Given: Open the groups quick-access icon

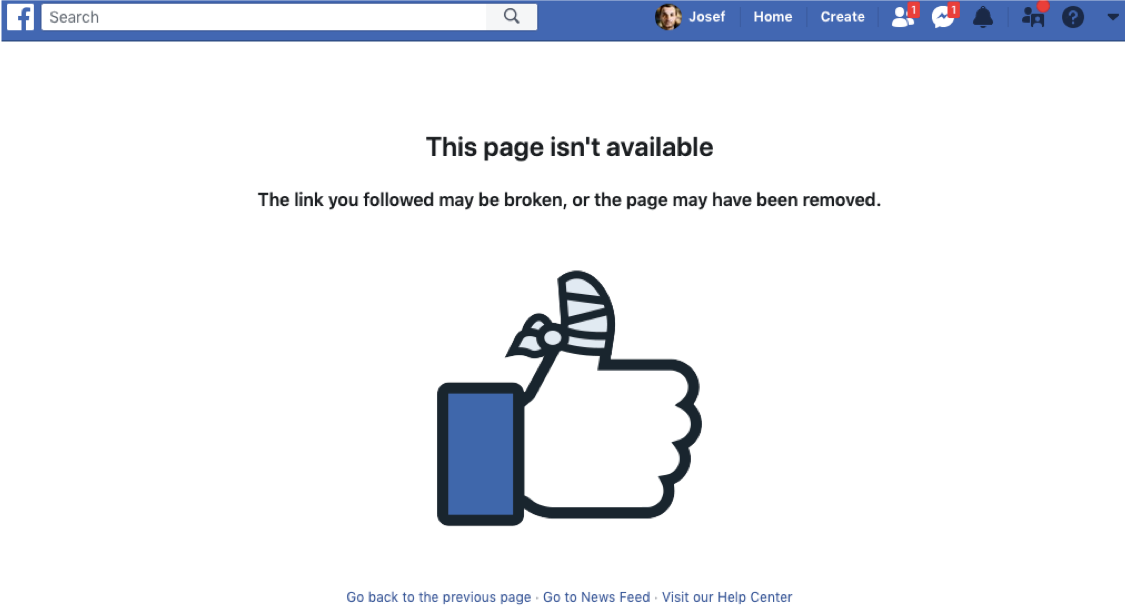Looking at the screenshot, I should pos(1032,17).
